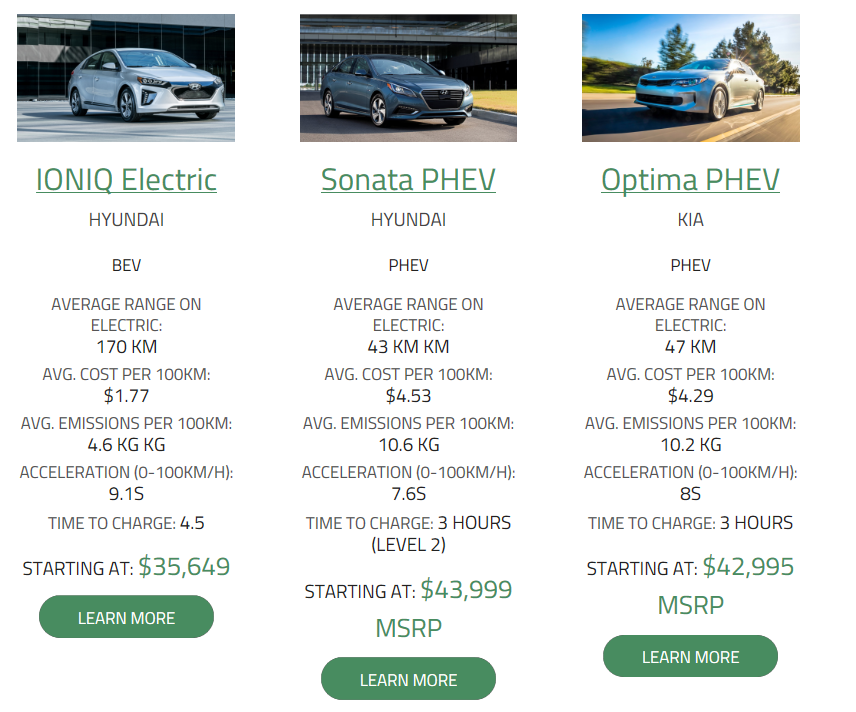Screen dimensions: 856x712
Task: Click the $42,995 starting price
Action: pos(748,567)
